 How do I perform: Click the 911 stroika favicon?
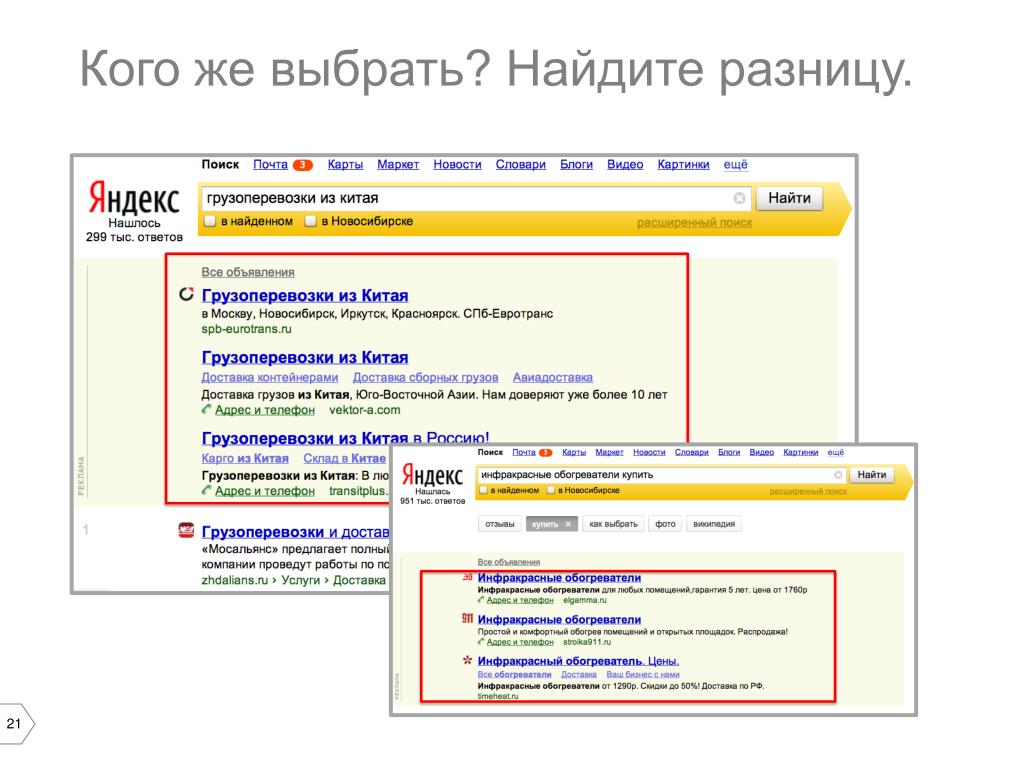[467, 618]
